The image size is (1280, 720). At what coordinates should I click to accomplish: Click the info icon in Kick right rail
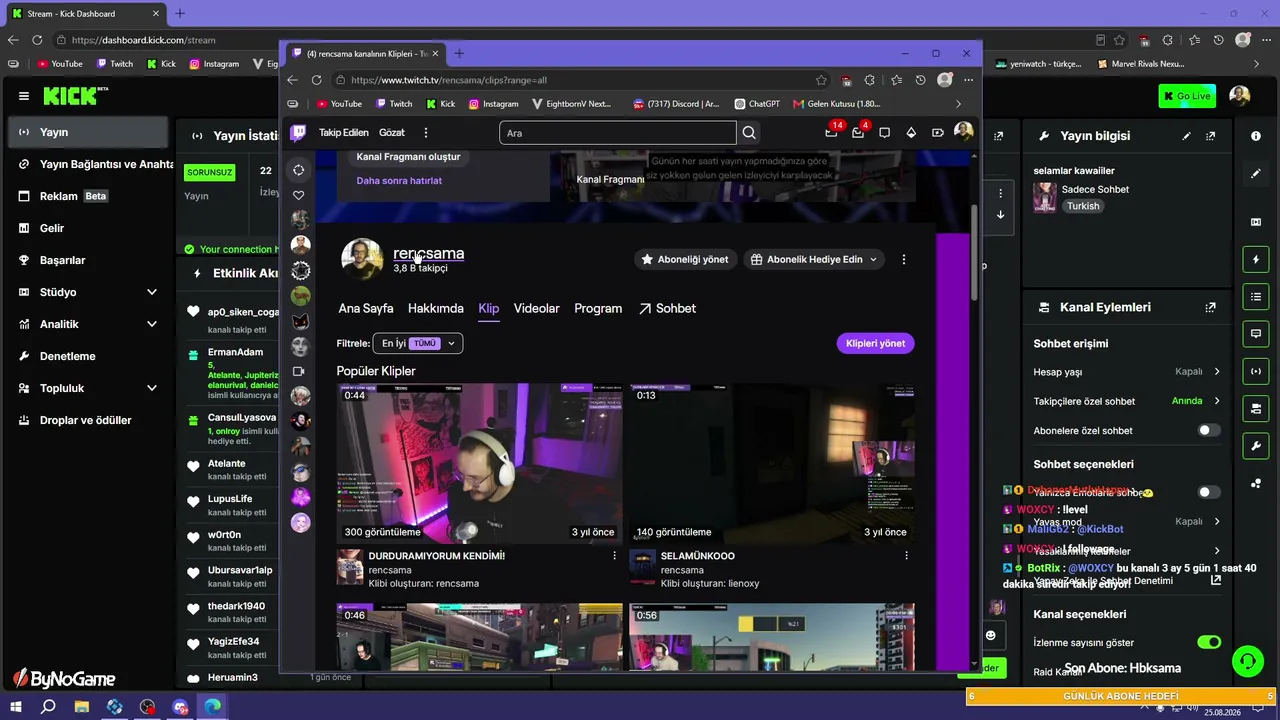coord(1256,136)
